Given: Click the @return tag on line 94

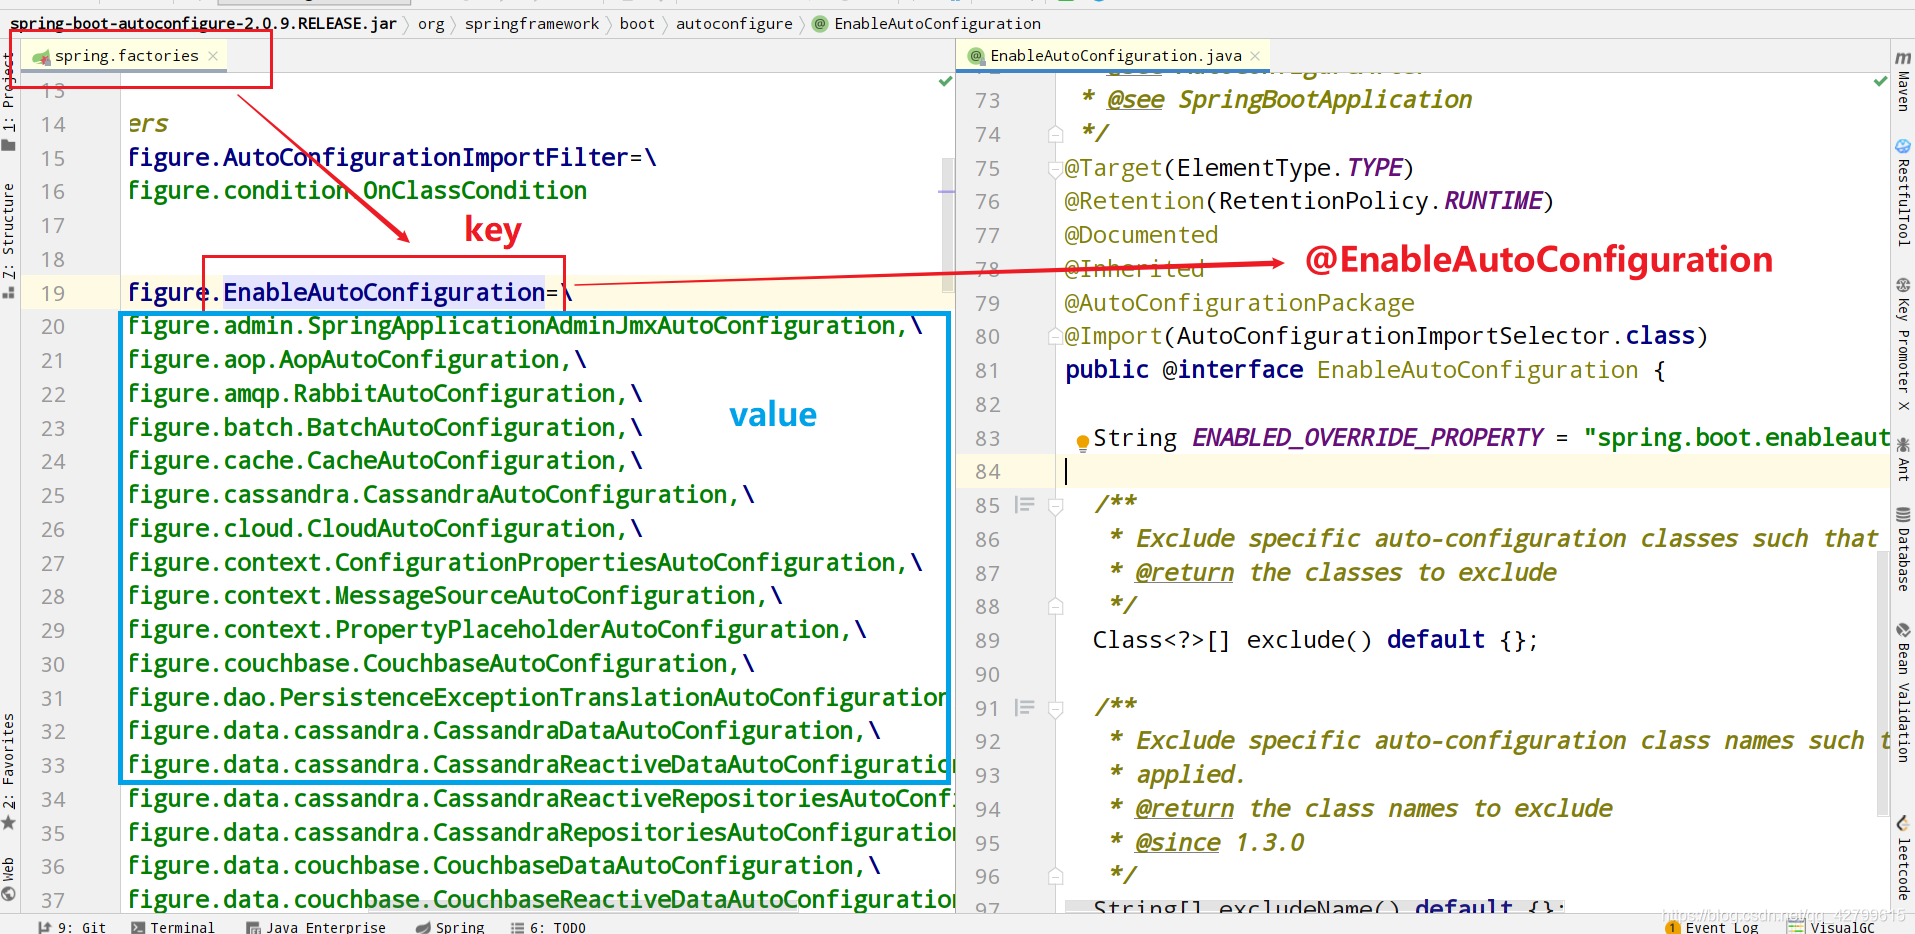Looking at the screenshot, I should click(x=1184, y=809).
